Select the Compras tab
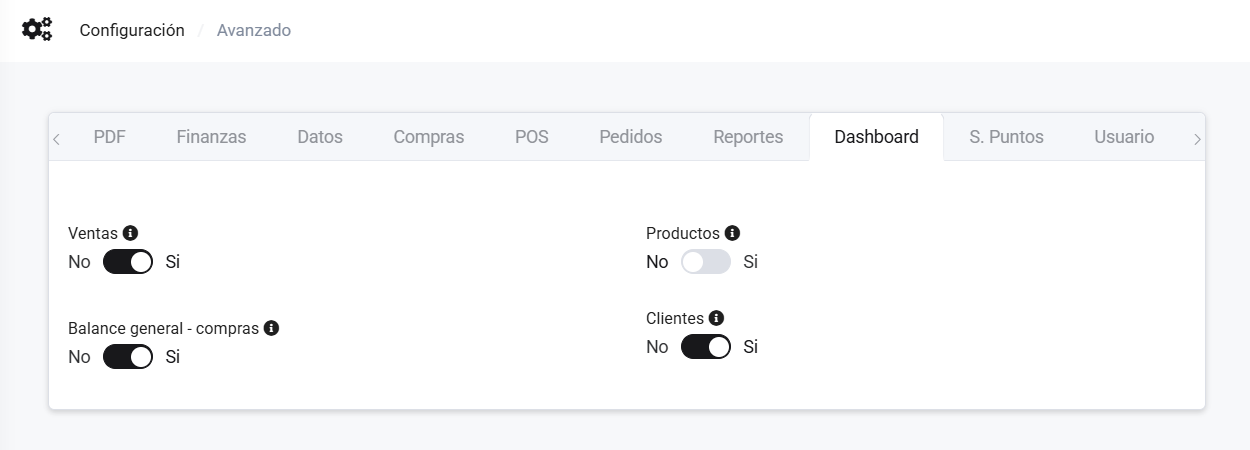Screen dimensions: 1250x450 (428, 137)
